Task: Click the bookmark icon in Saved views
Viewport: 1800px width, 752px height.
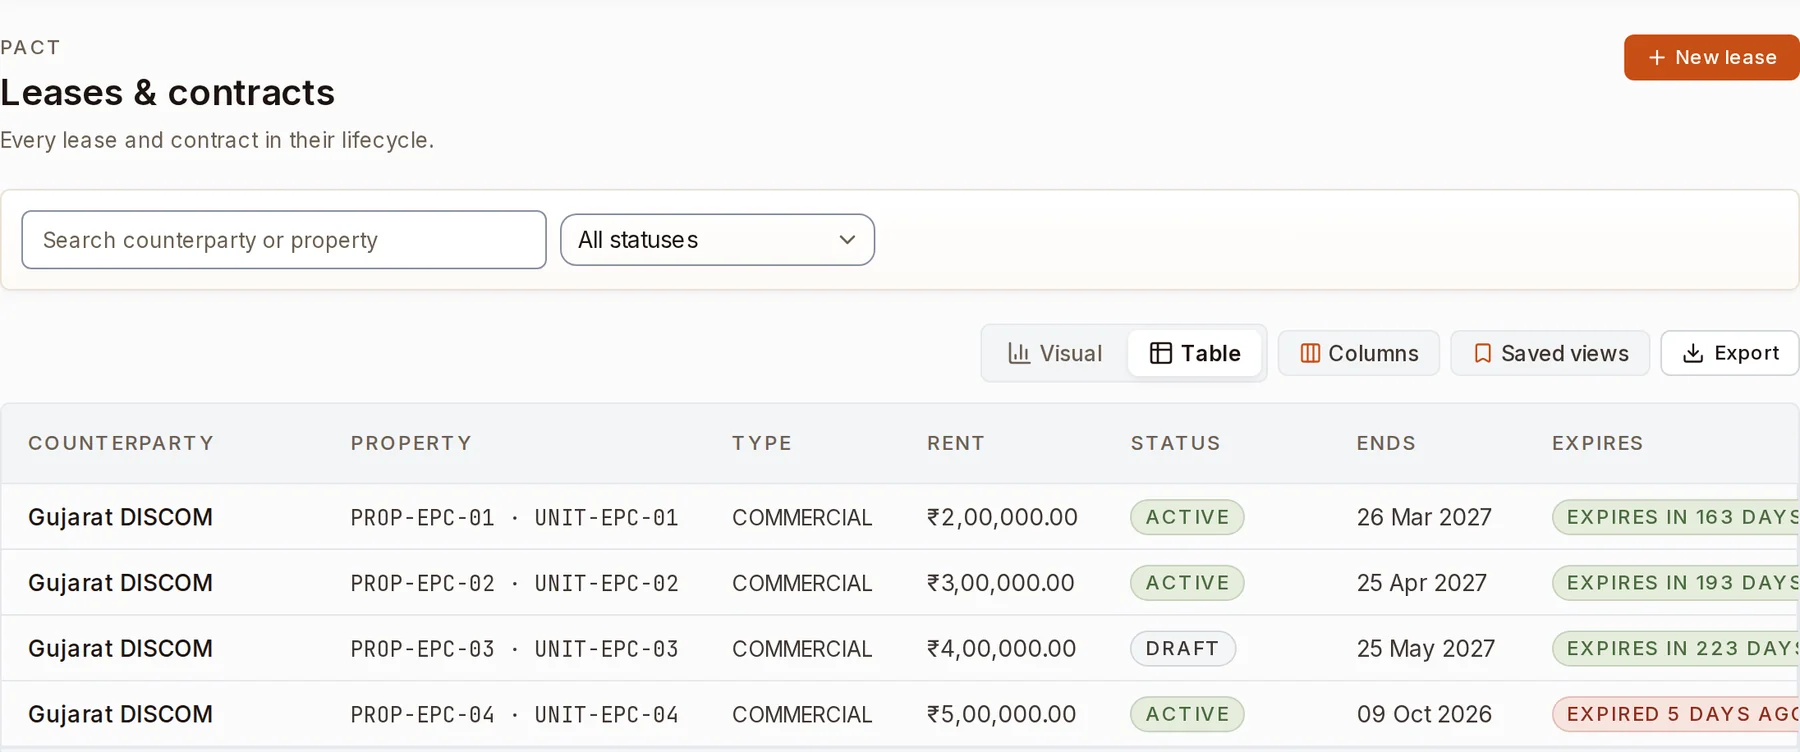Action: [x=1483, y=353]
